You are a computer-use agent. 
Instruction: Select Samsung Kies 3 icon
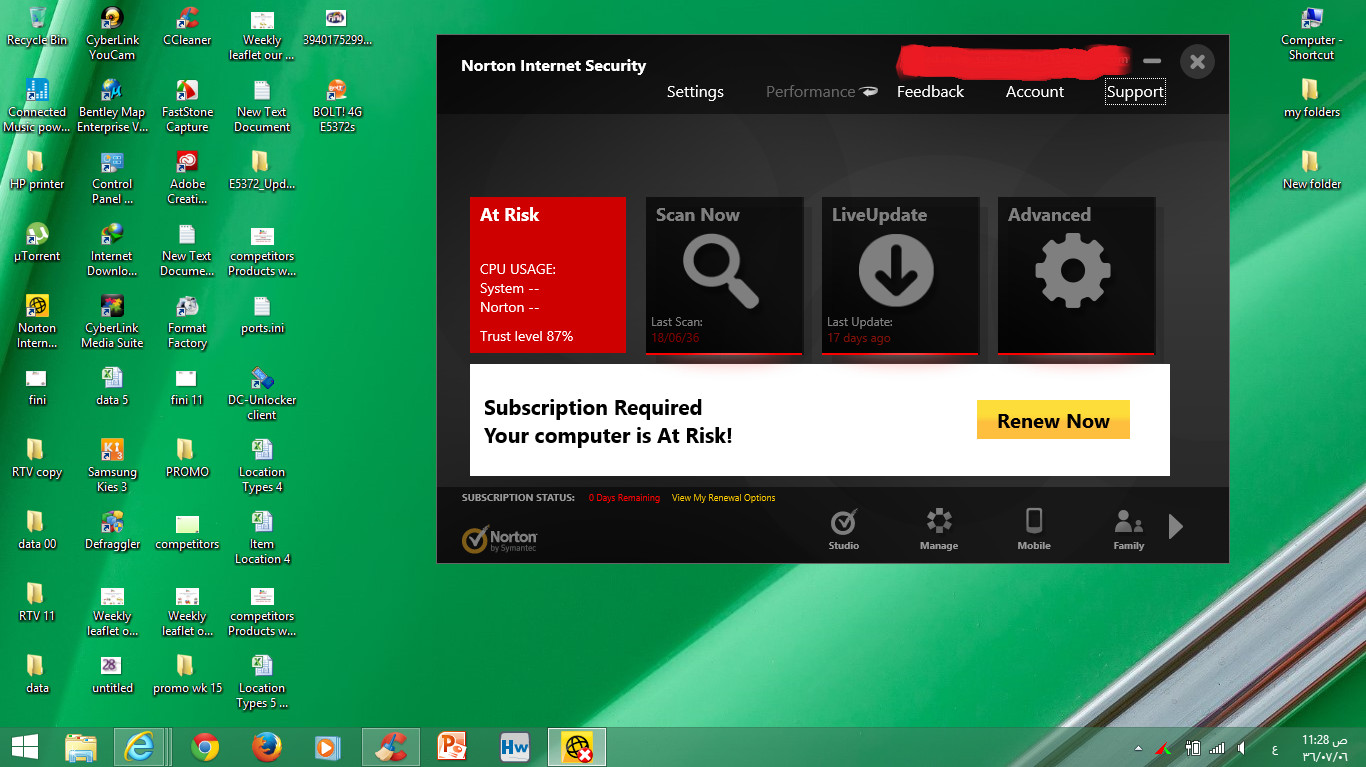tap(112, 465)
